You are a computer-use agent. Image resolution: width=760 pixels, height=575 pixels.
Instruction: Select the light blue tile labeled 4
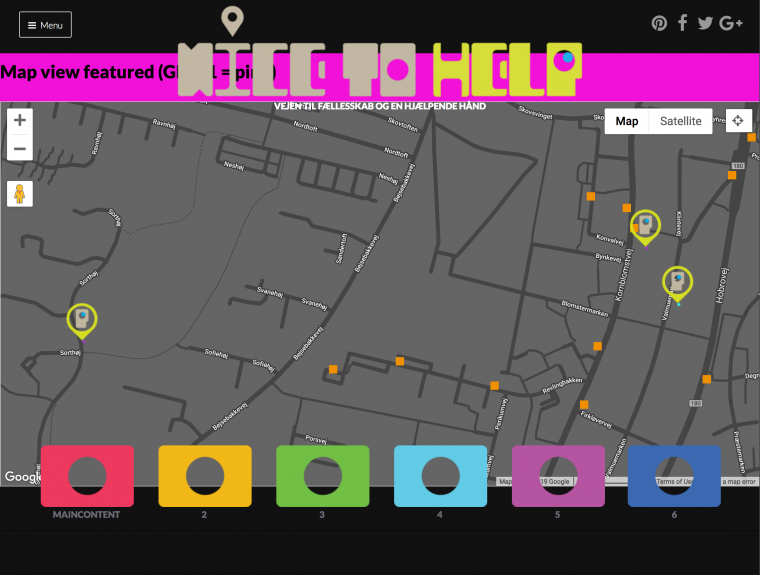click(441, 476)
